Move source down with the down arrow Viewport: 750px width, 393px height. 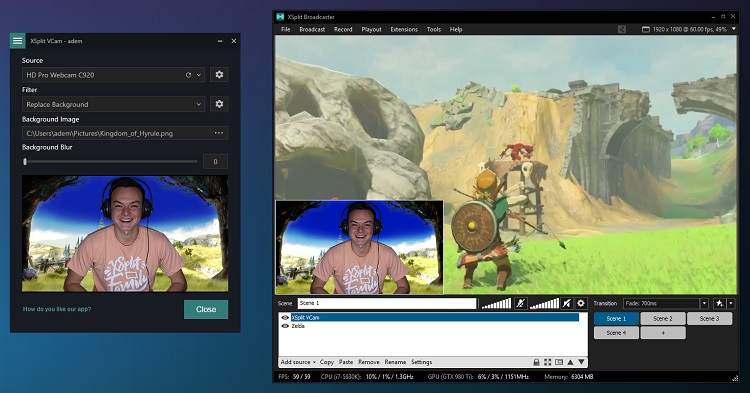pyautogui.click(x=581, y=362)
